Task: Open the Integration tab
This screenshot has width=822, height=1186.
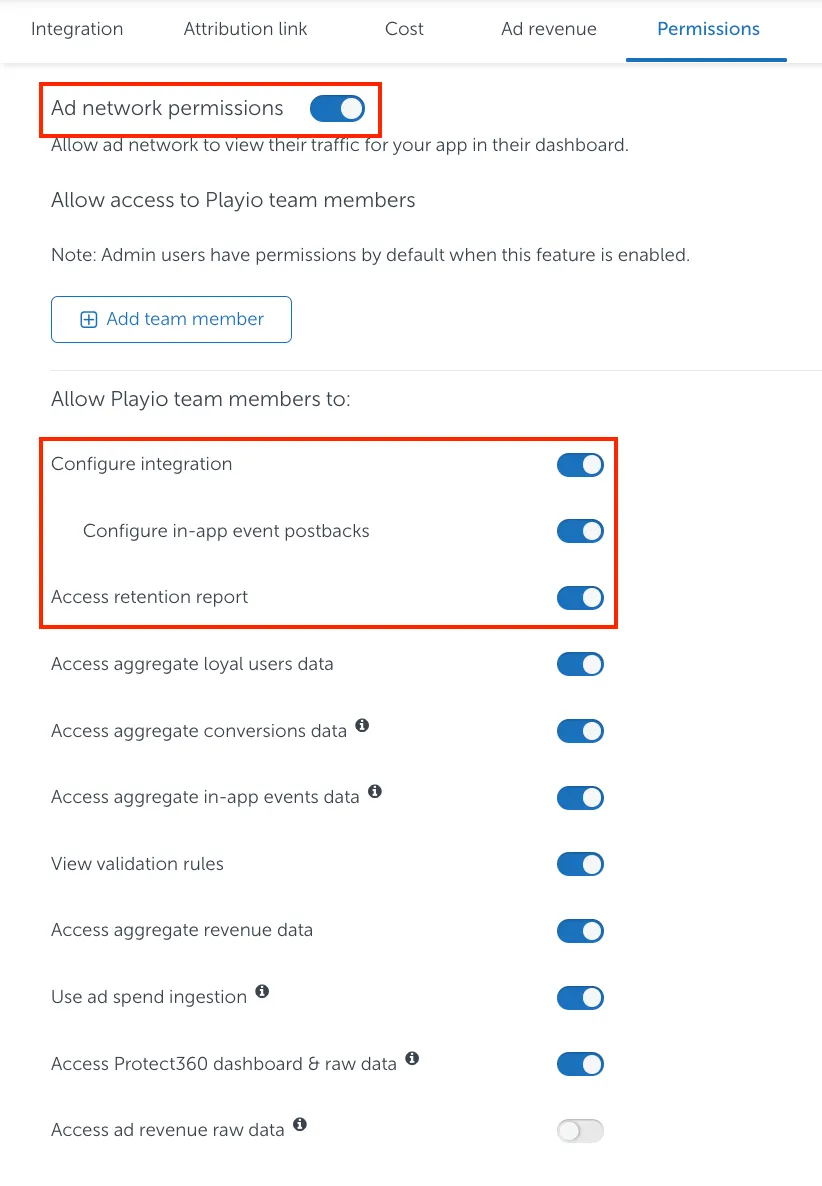Action: 77,29
